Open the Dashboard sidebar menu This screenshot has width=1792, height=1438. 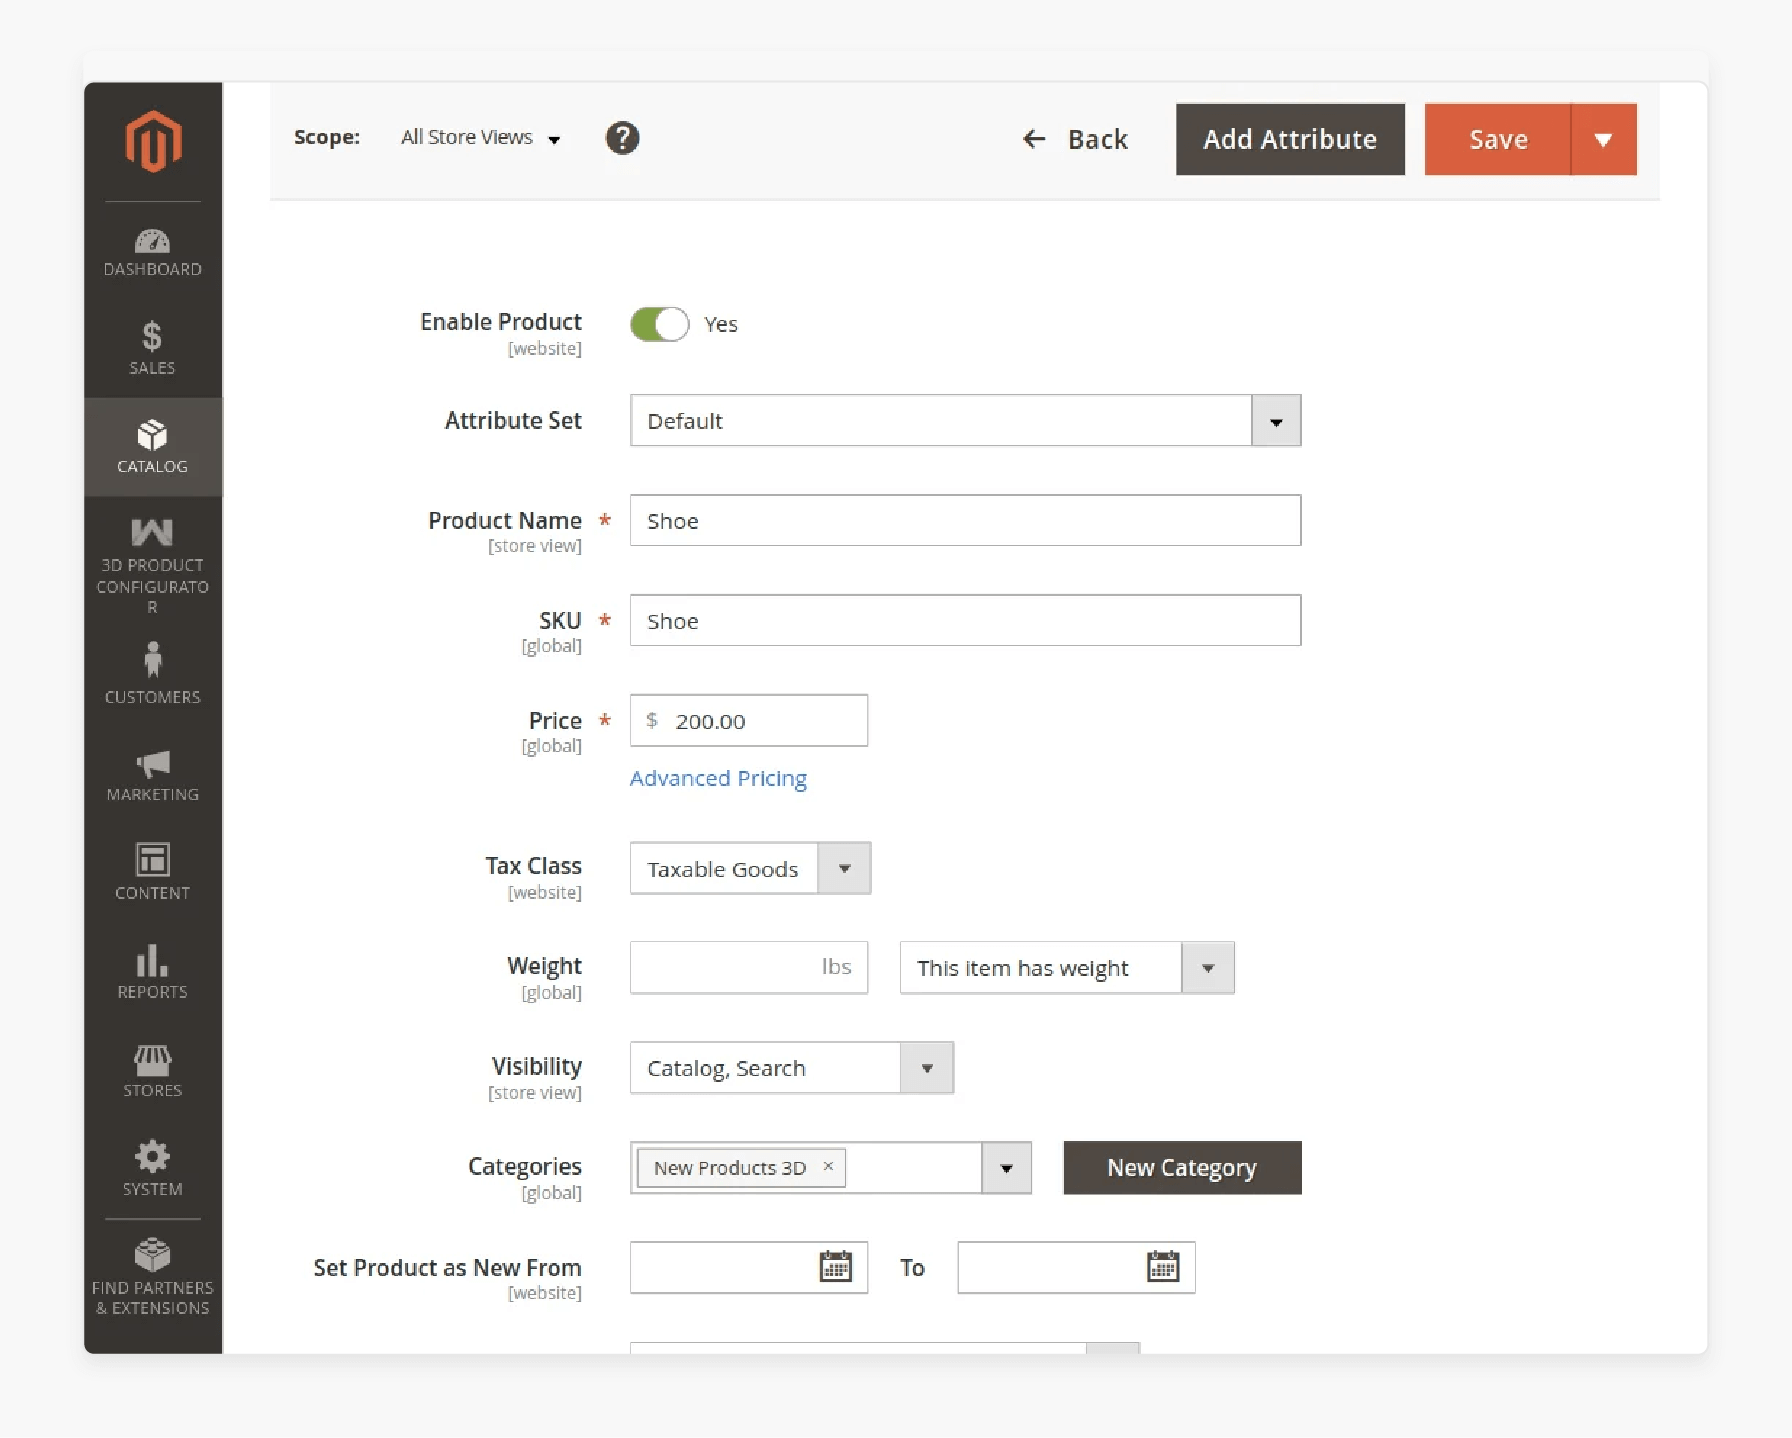[x=153, y=253]
